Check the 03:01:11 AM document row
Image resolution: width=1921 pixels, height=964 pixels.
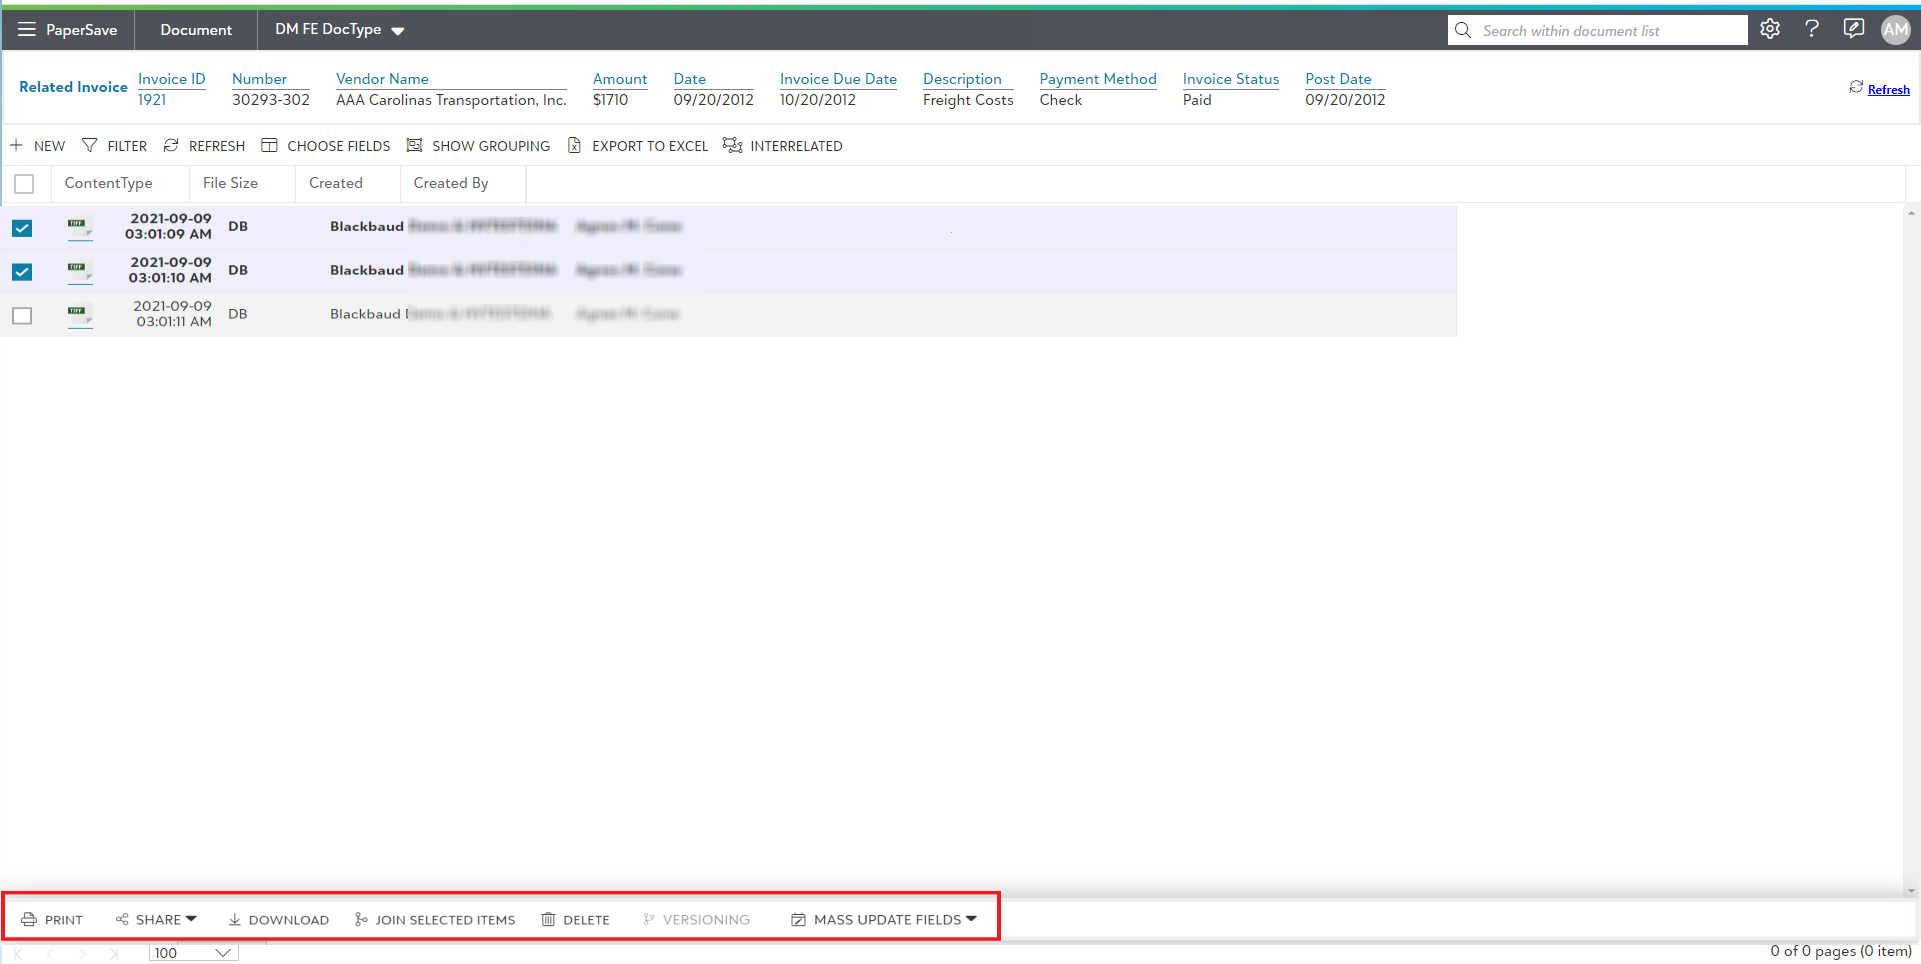click(x=22, y=316)
